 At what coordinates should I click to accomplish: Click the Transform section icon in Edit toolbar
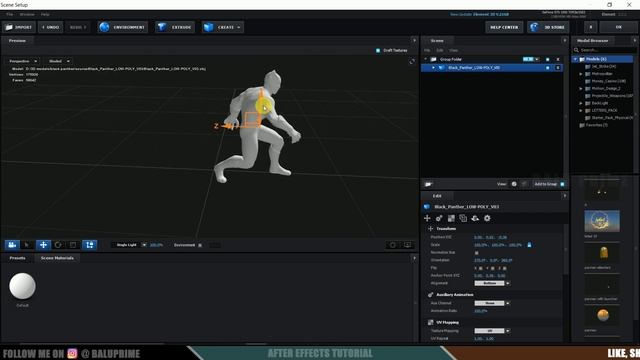tap(427, 218)
